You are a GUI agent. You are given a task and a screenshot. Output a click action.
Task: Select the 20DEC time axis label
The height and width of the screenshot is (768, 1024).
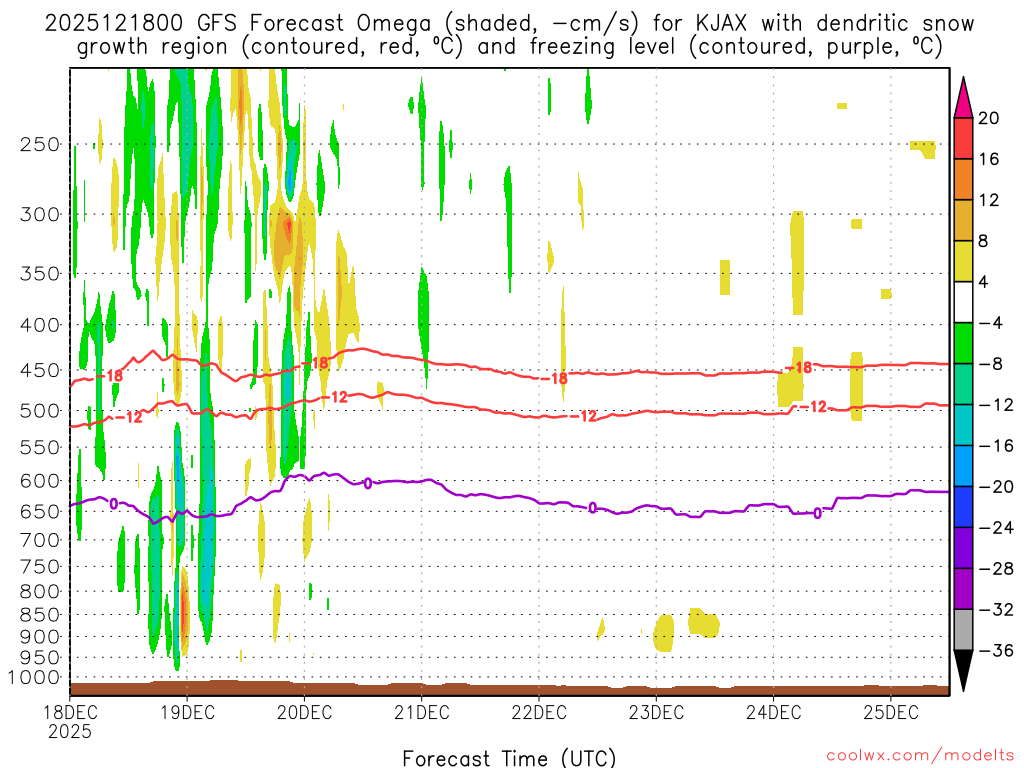304,712
